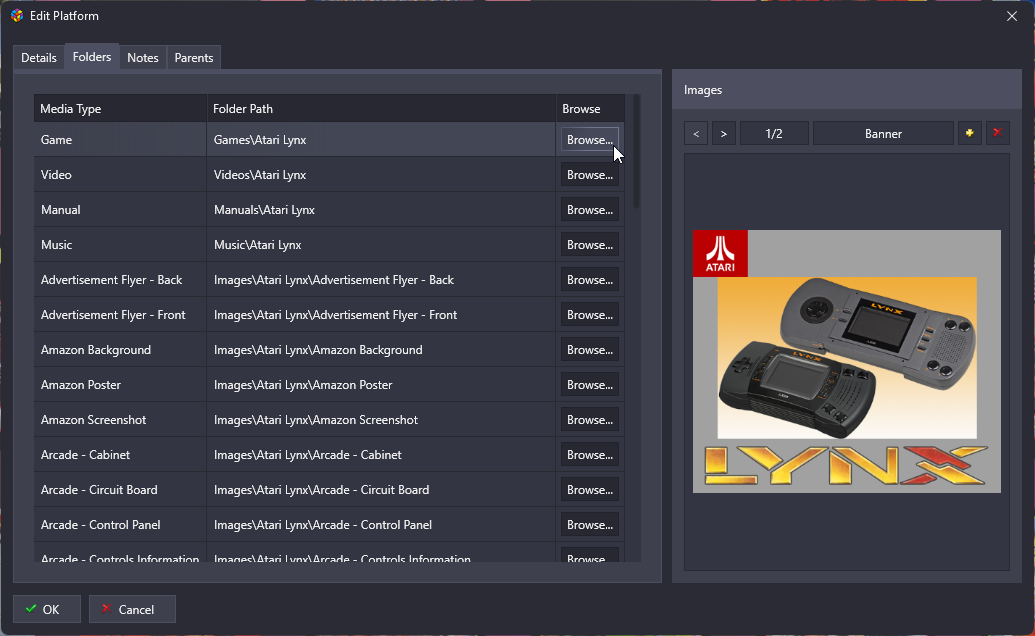Click the yellow add image star icon
The image size is (1035, 636).
click(969, 133)
